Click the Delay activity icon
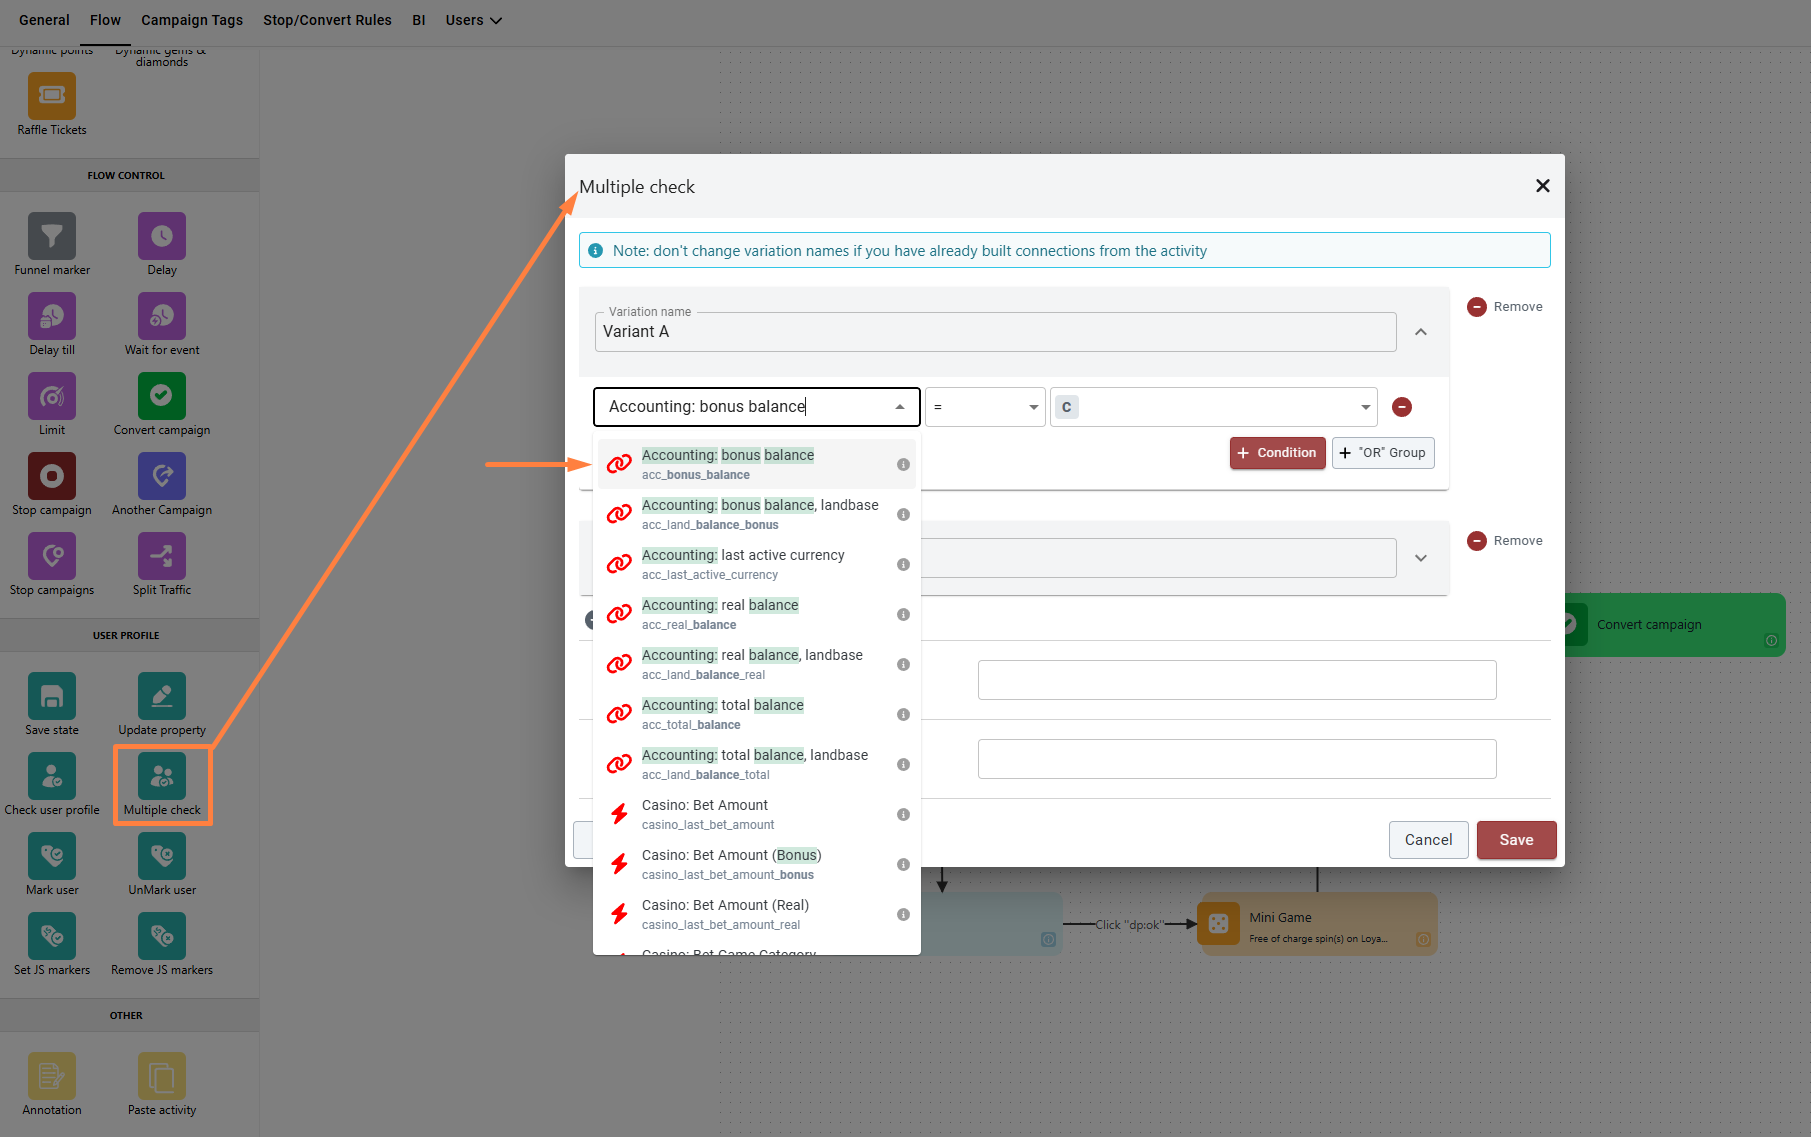Image resolution: width=1811 pixels, height=1137 pixels. click(162, 237)
